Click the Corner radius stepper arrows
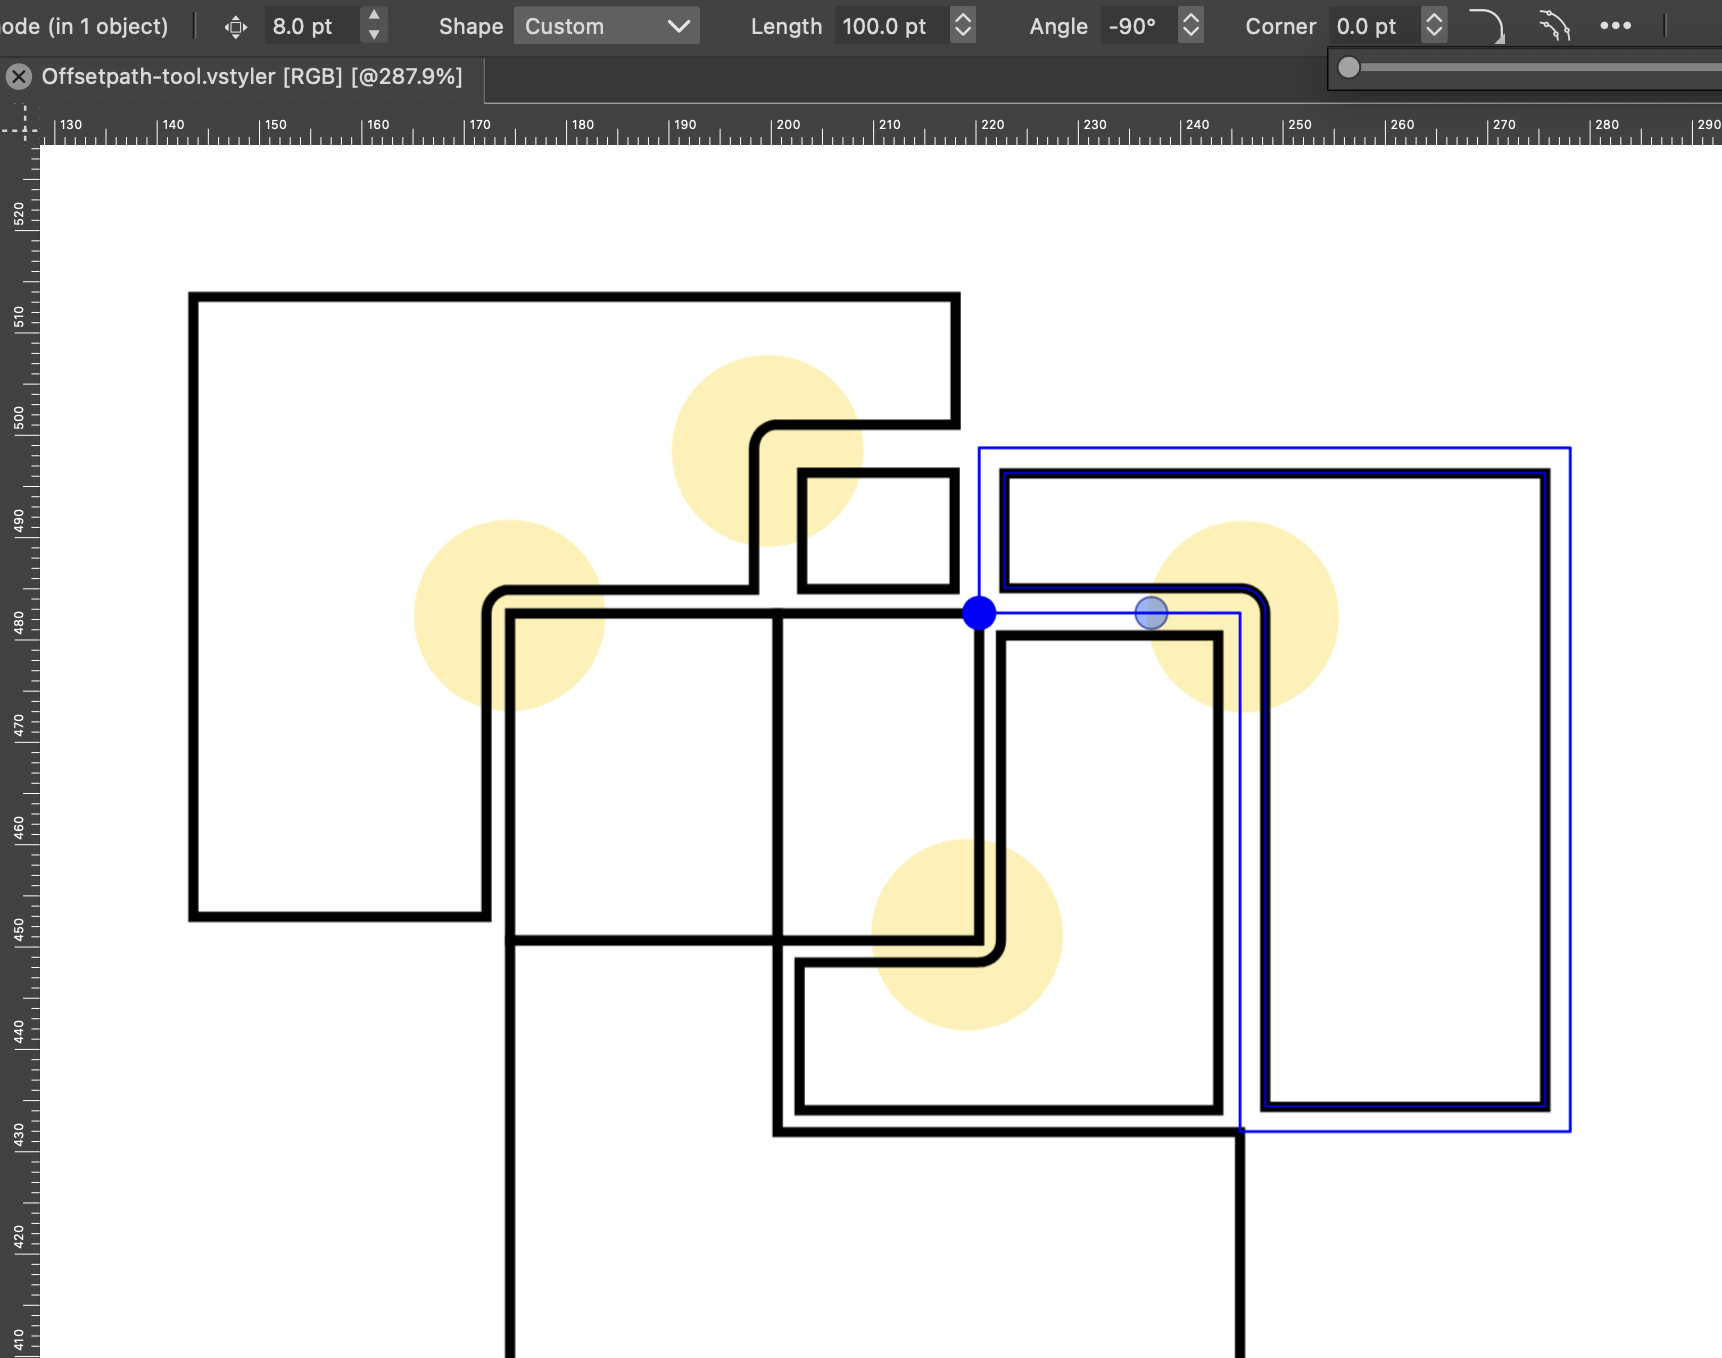 click(x=1434, y=26)
